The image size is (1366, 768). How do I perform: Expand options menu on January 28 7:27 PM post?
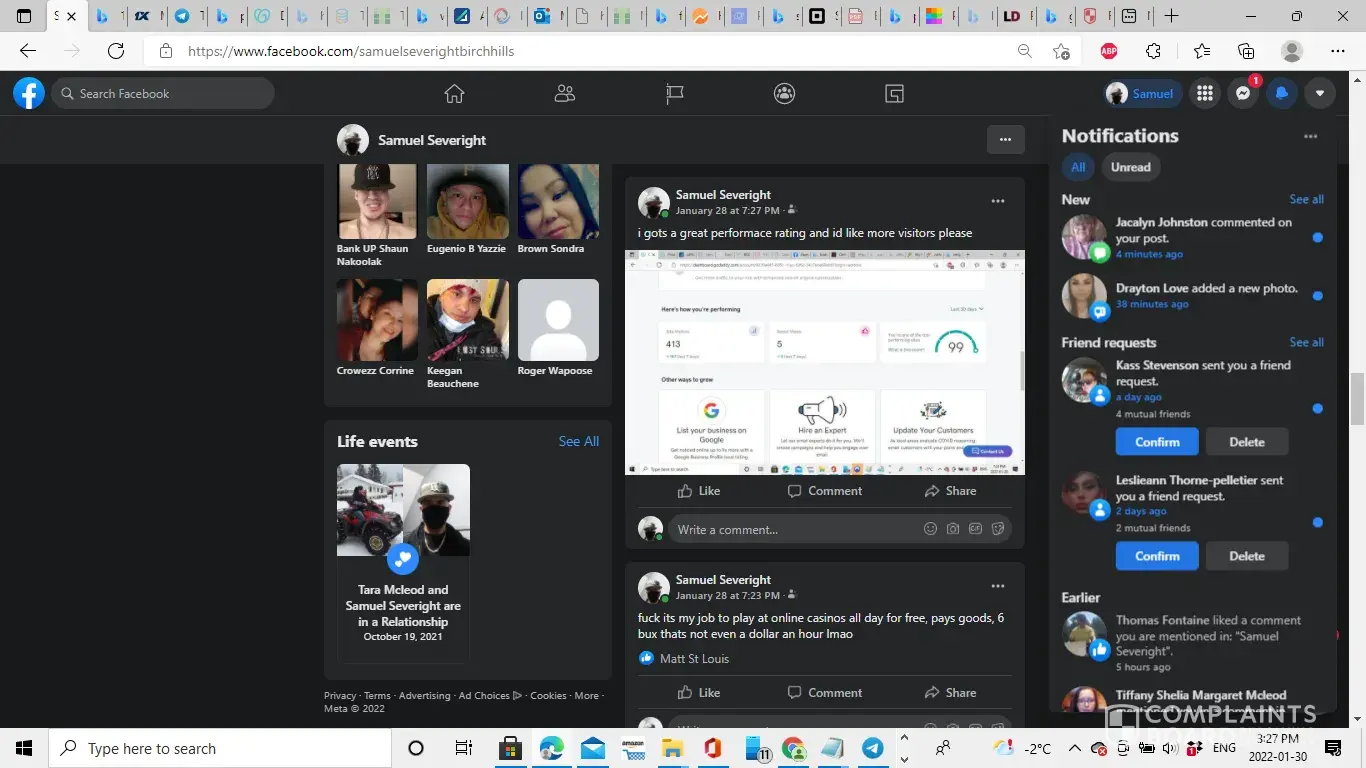point(997,201)
